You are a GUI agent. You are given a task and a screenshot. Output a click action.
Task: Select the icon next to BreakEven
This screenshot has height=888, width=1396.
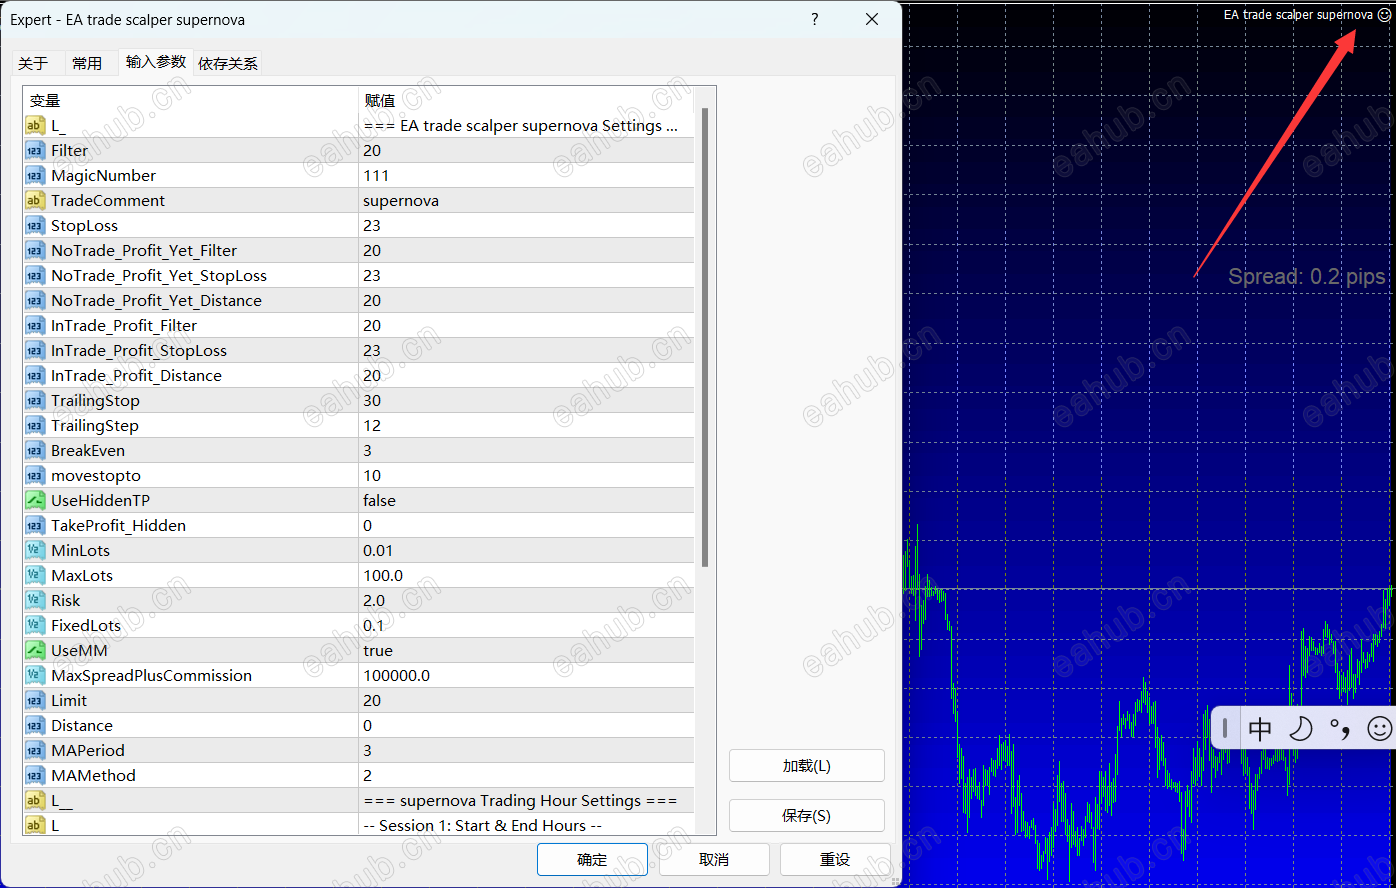tap(35, 450)
